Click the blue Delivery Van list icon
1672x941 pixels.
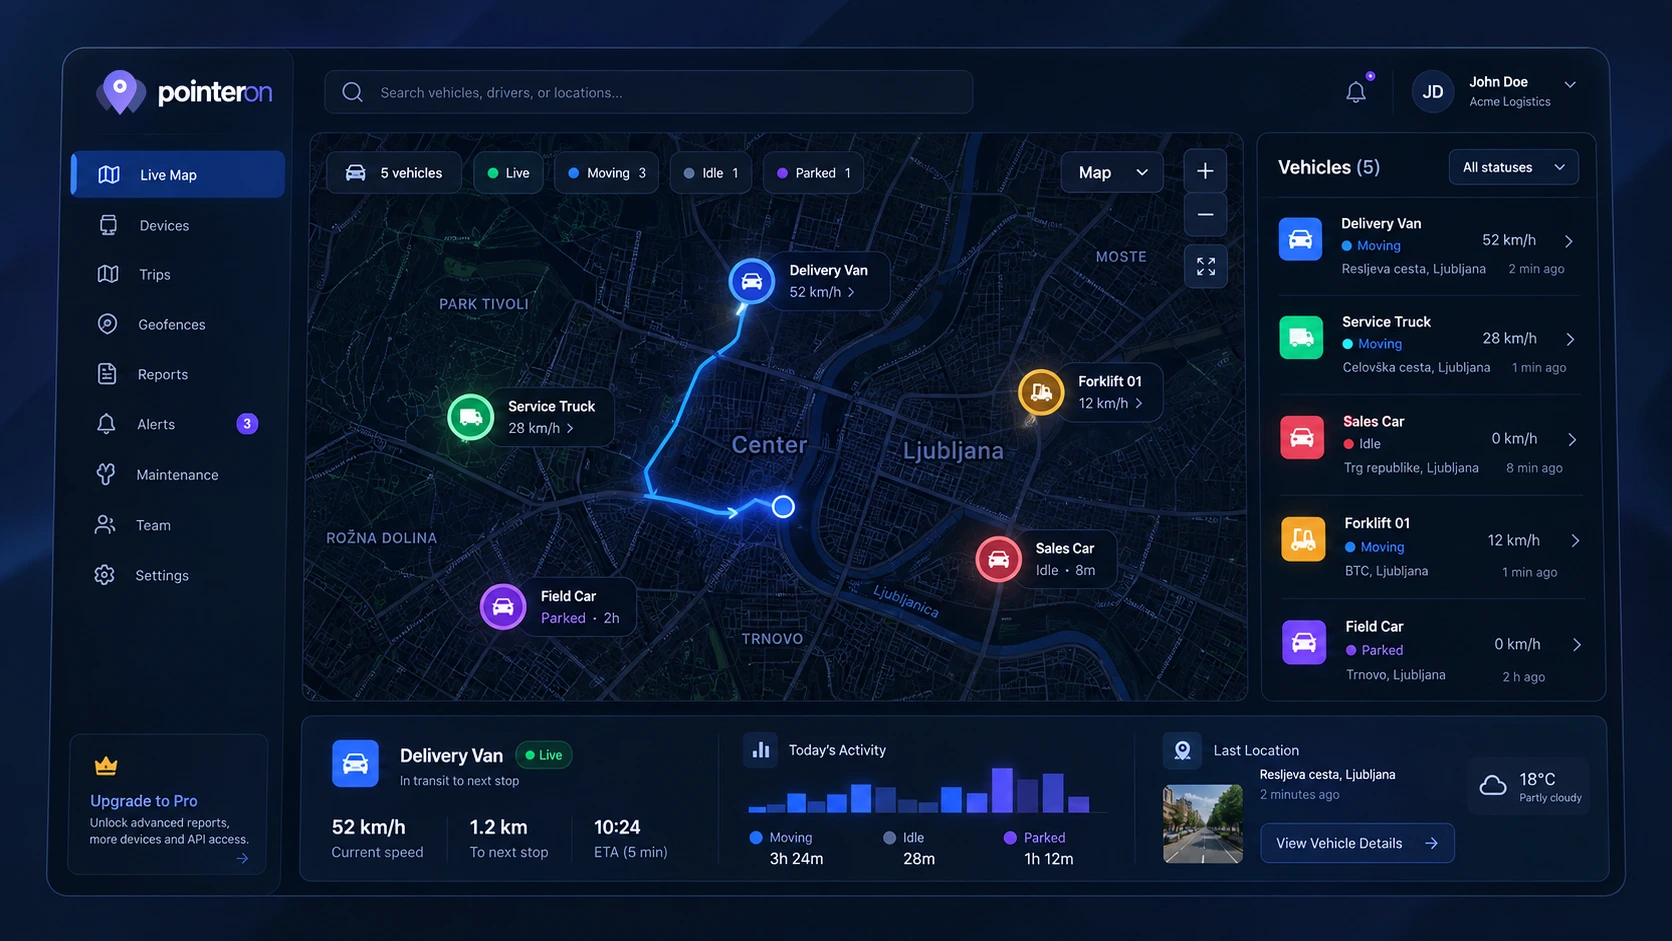[x=1300, y=239]
